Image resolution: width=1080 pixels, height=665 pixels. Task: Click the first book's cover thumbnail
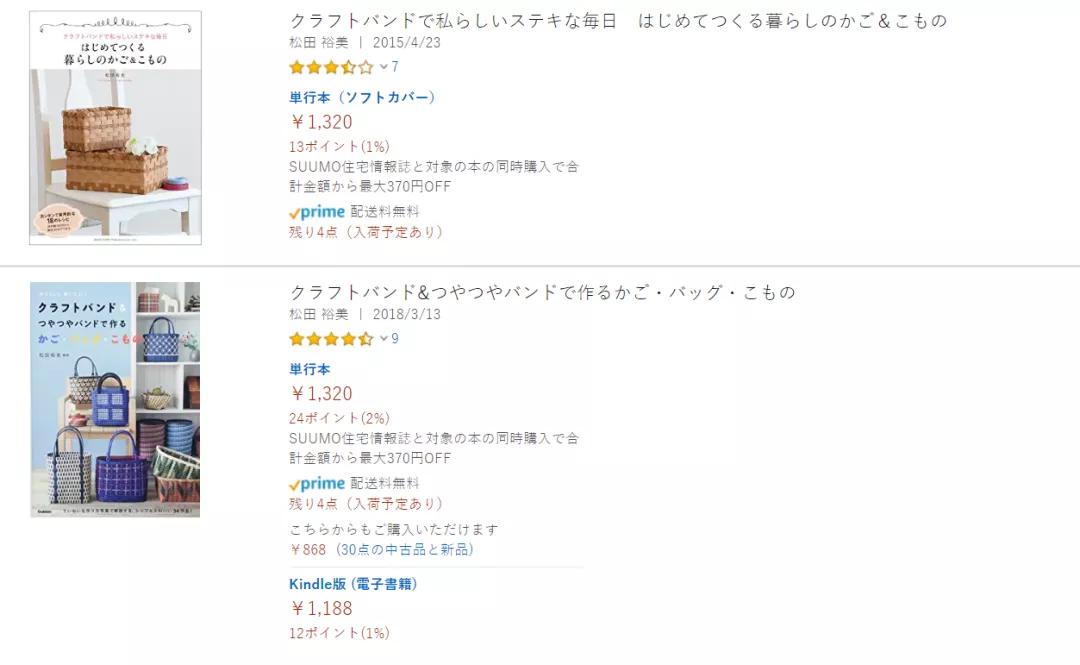(x=115, y=128)
